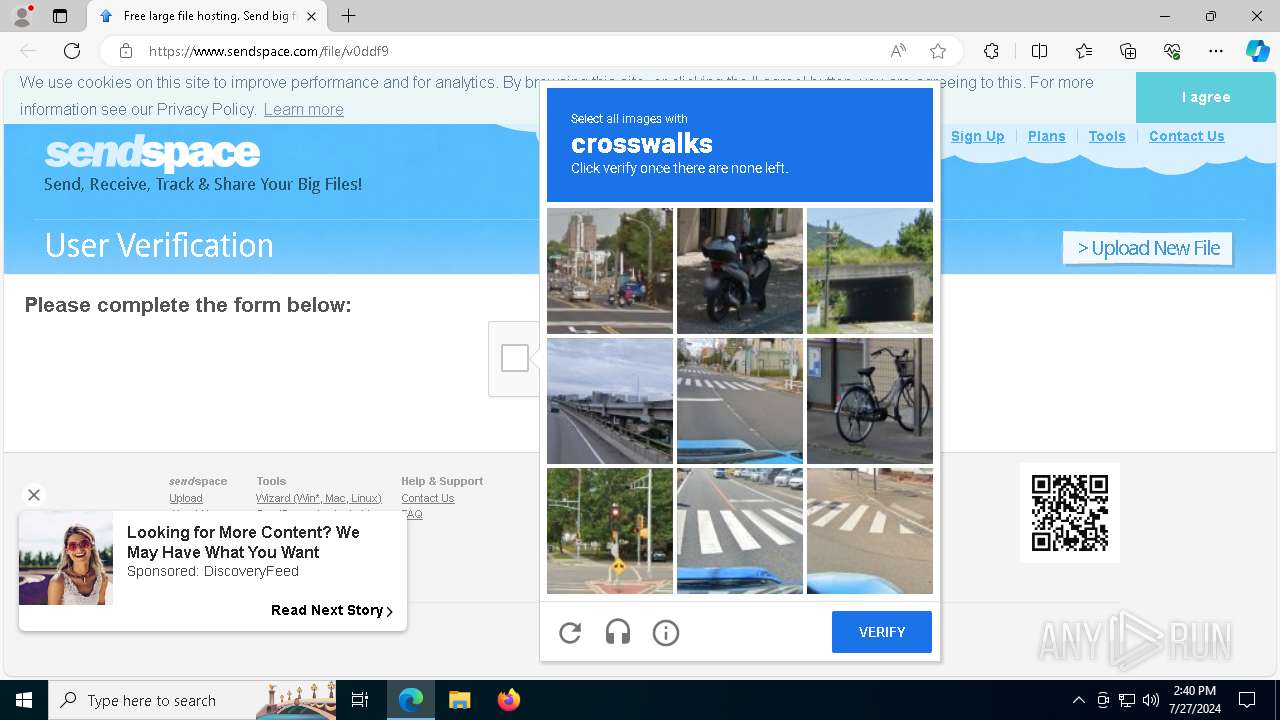The image size is (1280, 720).
Task: Open Split screen view
Action: point(1039,51)
